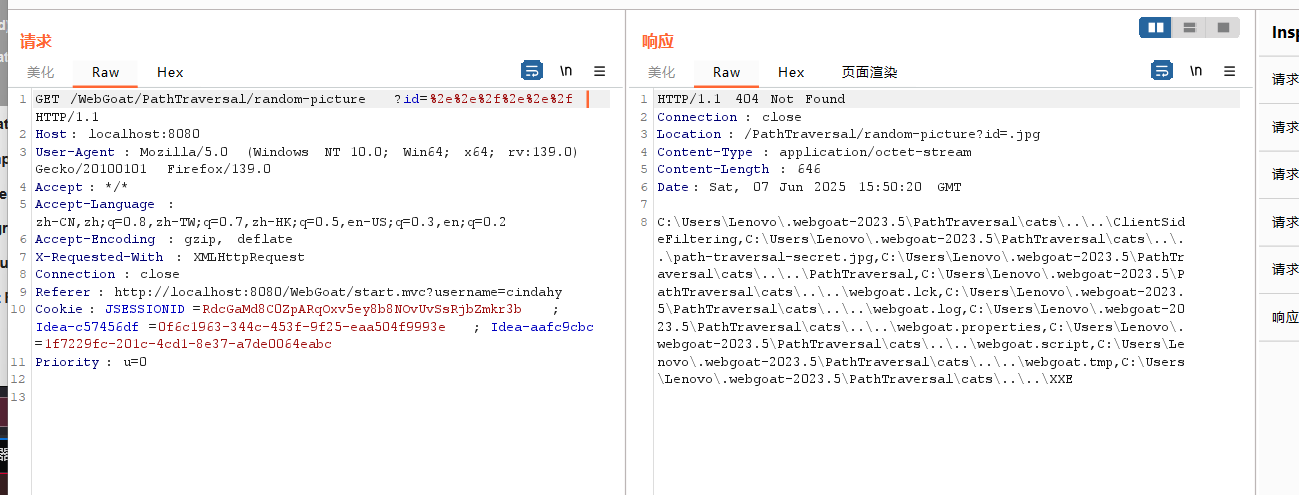Show non-printable characters (\n) in request editor

(x=566, y=71)
